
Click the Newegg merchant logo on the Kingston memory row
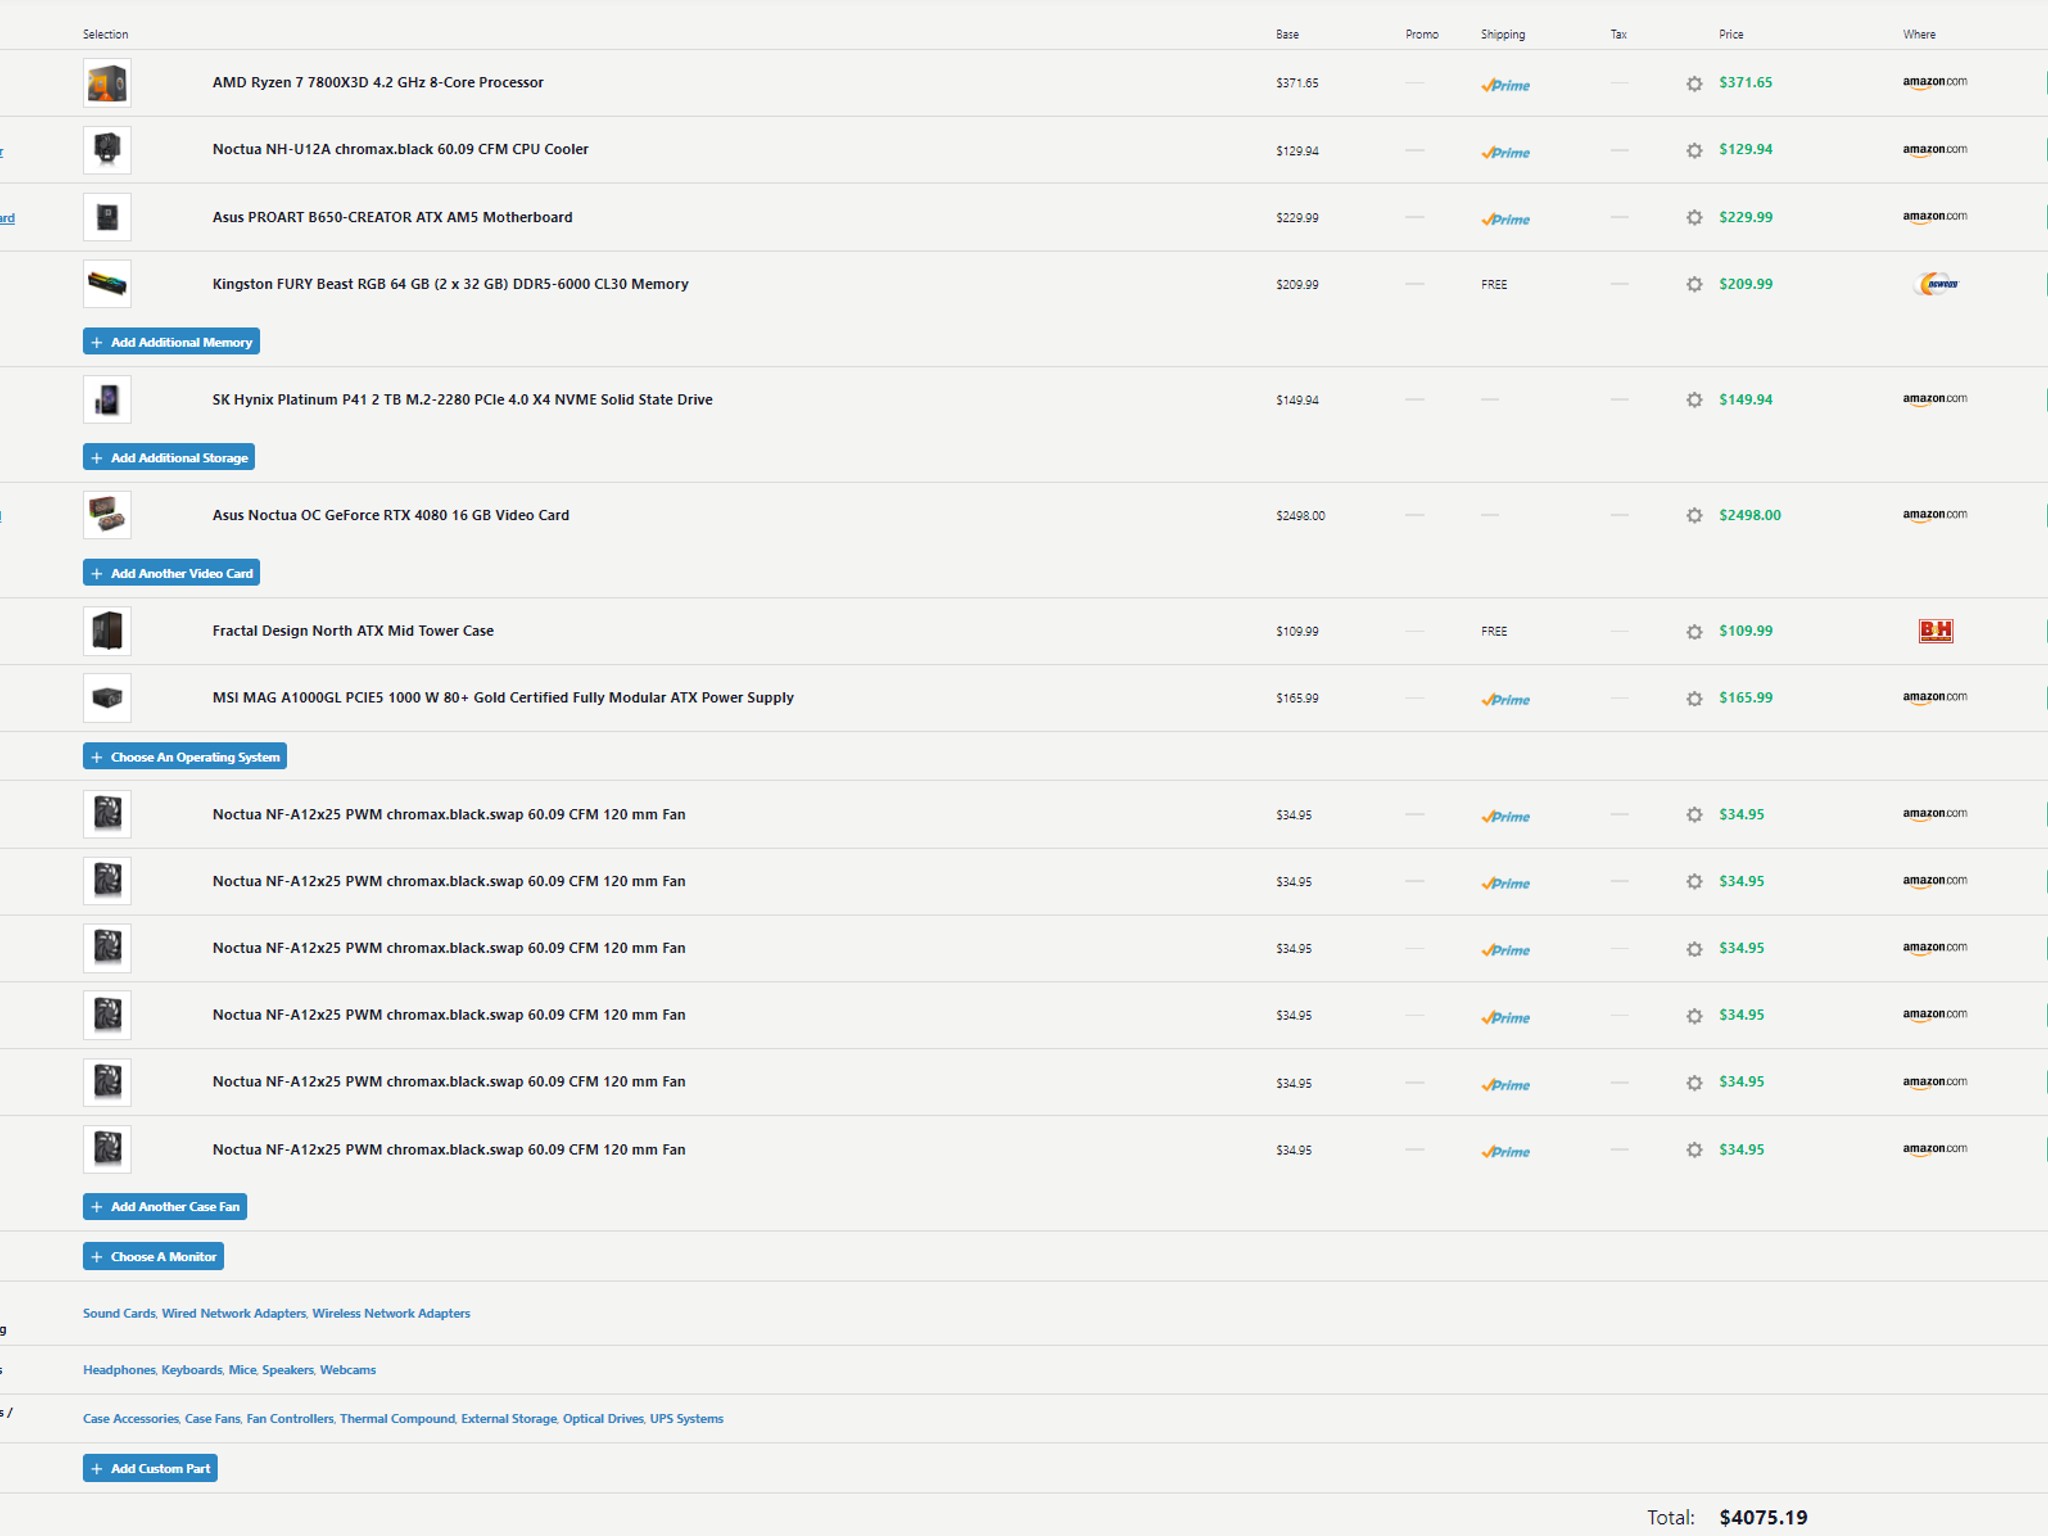(1936, 284)
